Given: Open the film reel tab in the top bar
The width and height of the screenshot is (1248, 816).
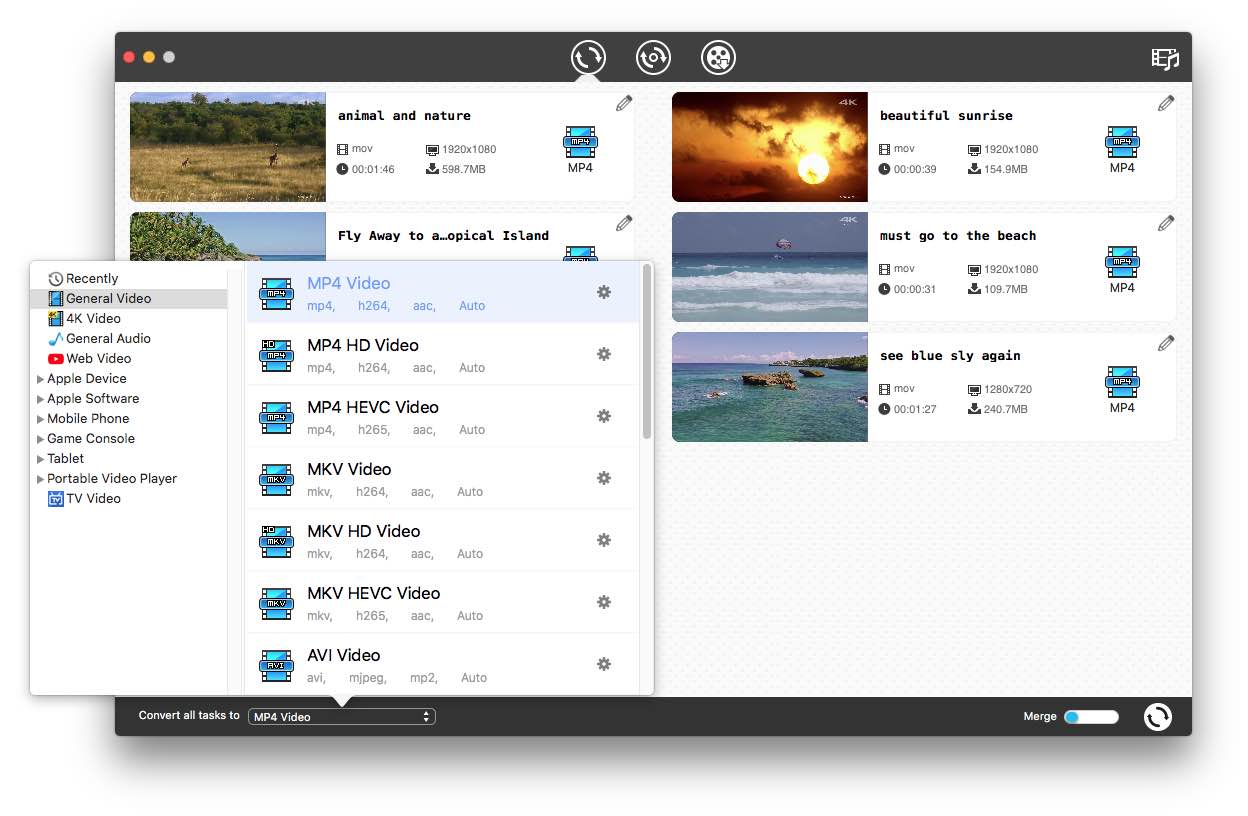Looking at the screenshot, I should point(718,57).
